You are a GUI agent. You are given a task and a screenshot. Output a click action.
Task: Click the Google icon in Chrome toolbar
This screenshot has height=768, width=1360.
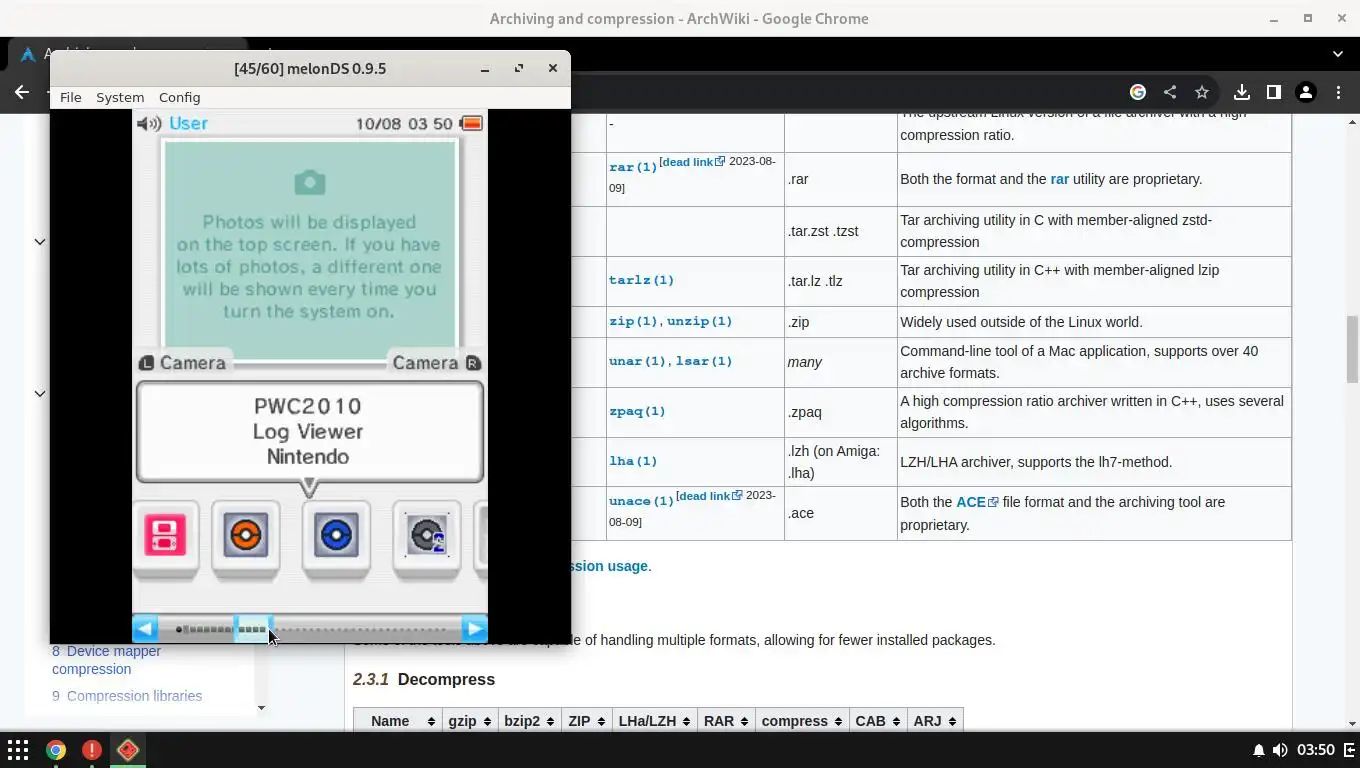1138,92
